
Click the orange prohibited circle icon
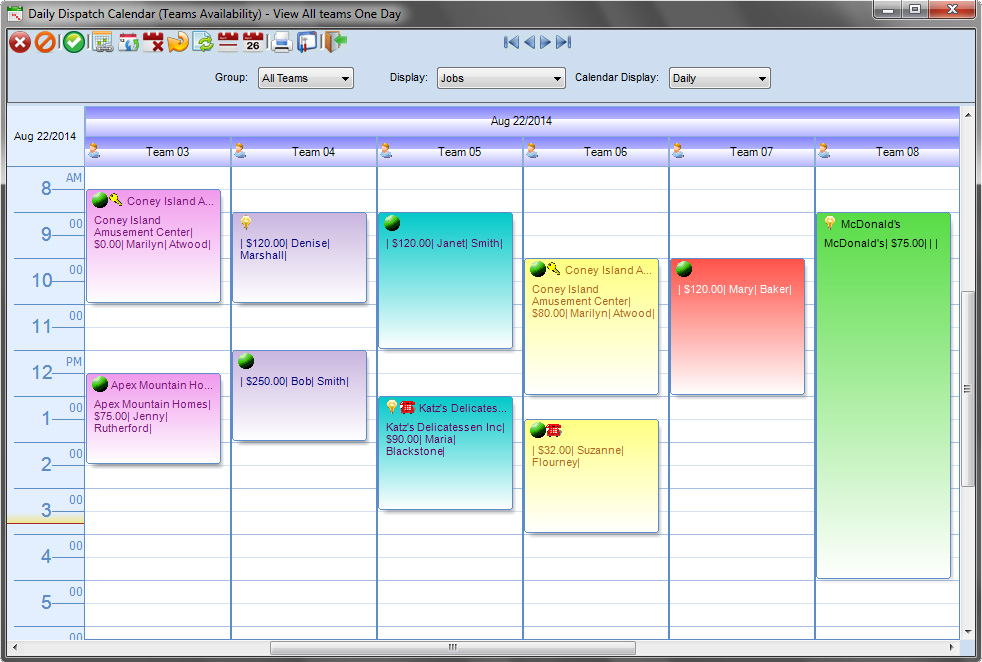point(45,43)
